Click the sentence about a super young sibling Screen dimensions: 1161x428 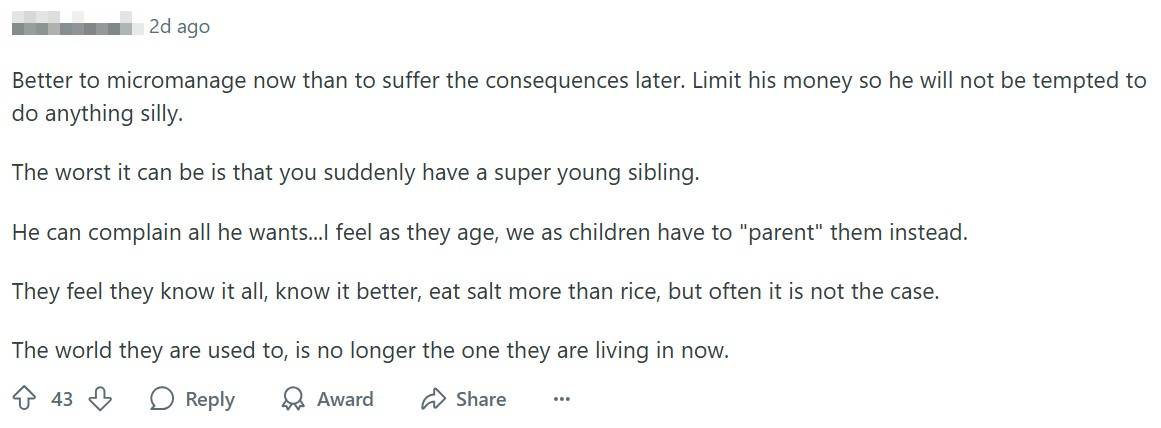pos(355,172)
